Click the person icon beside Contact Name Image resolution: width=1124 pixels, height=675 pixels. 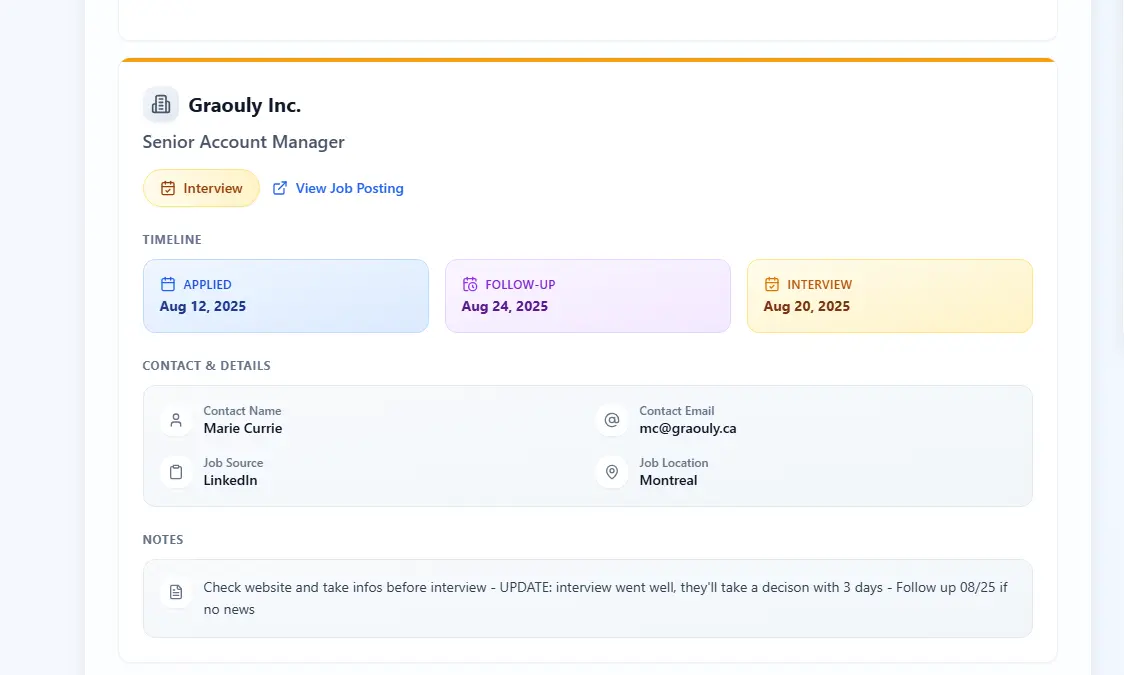176,420
